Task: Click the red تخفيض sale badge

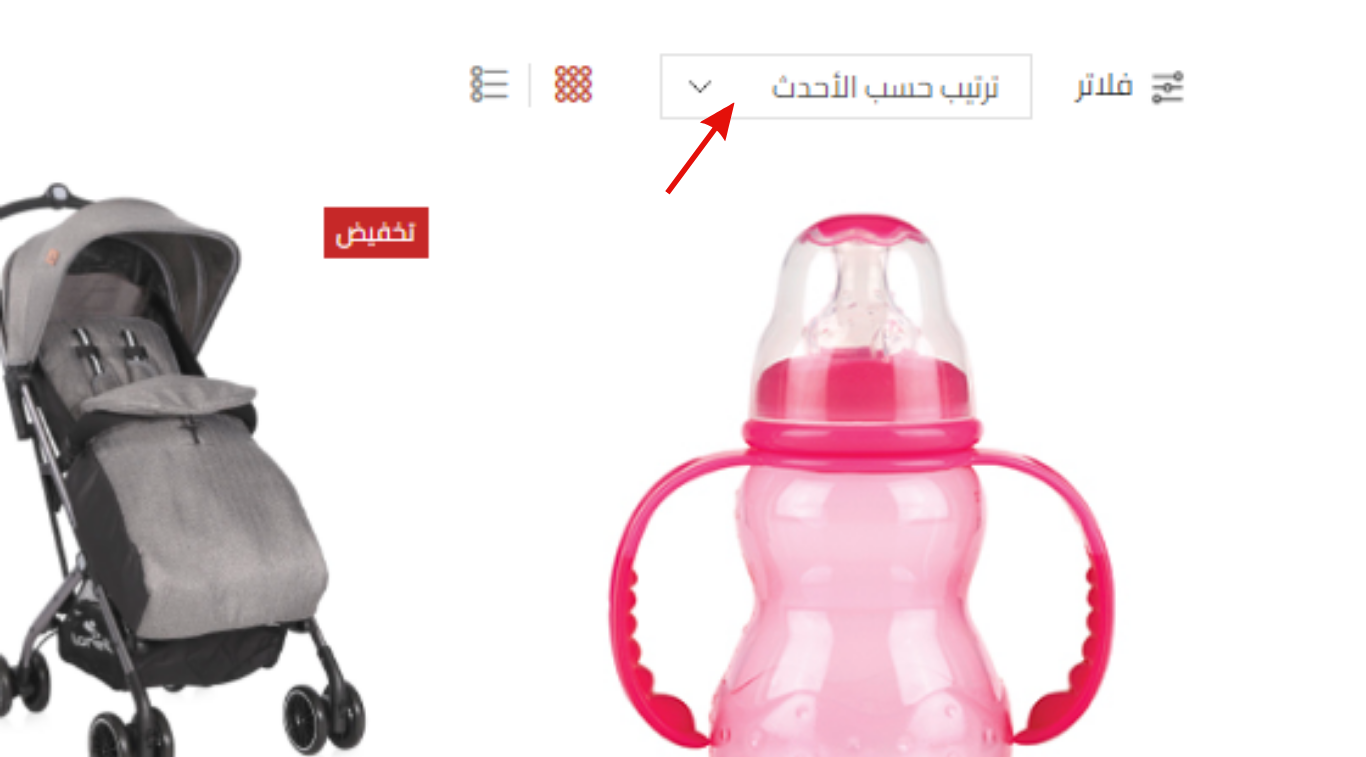Action: [x=376, y=233]
